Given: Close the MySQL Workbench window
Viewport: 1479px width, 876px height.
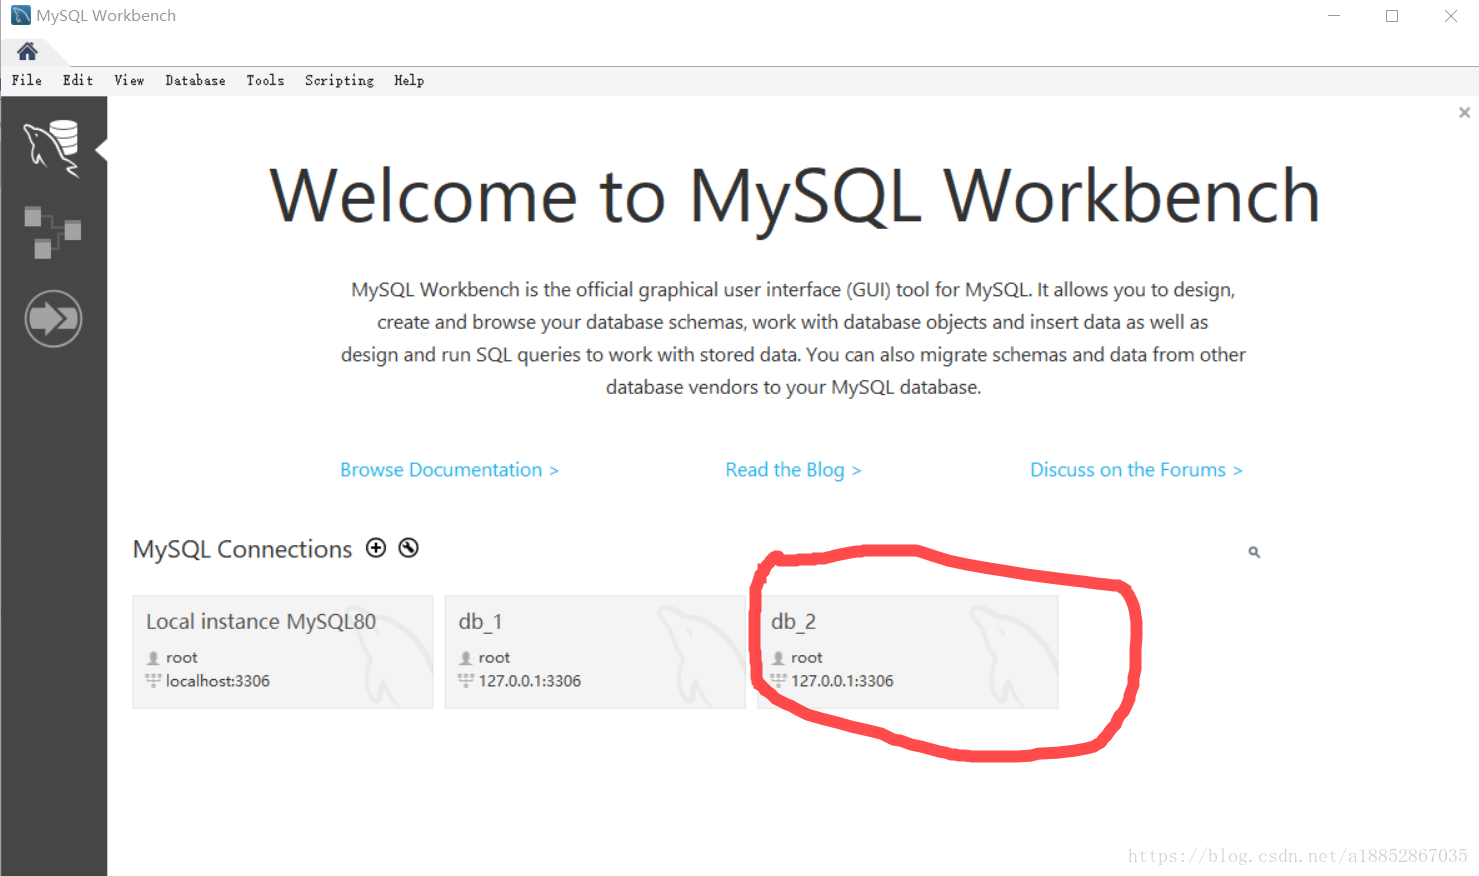Looking at the screenshot, I should pos(1450,16).
